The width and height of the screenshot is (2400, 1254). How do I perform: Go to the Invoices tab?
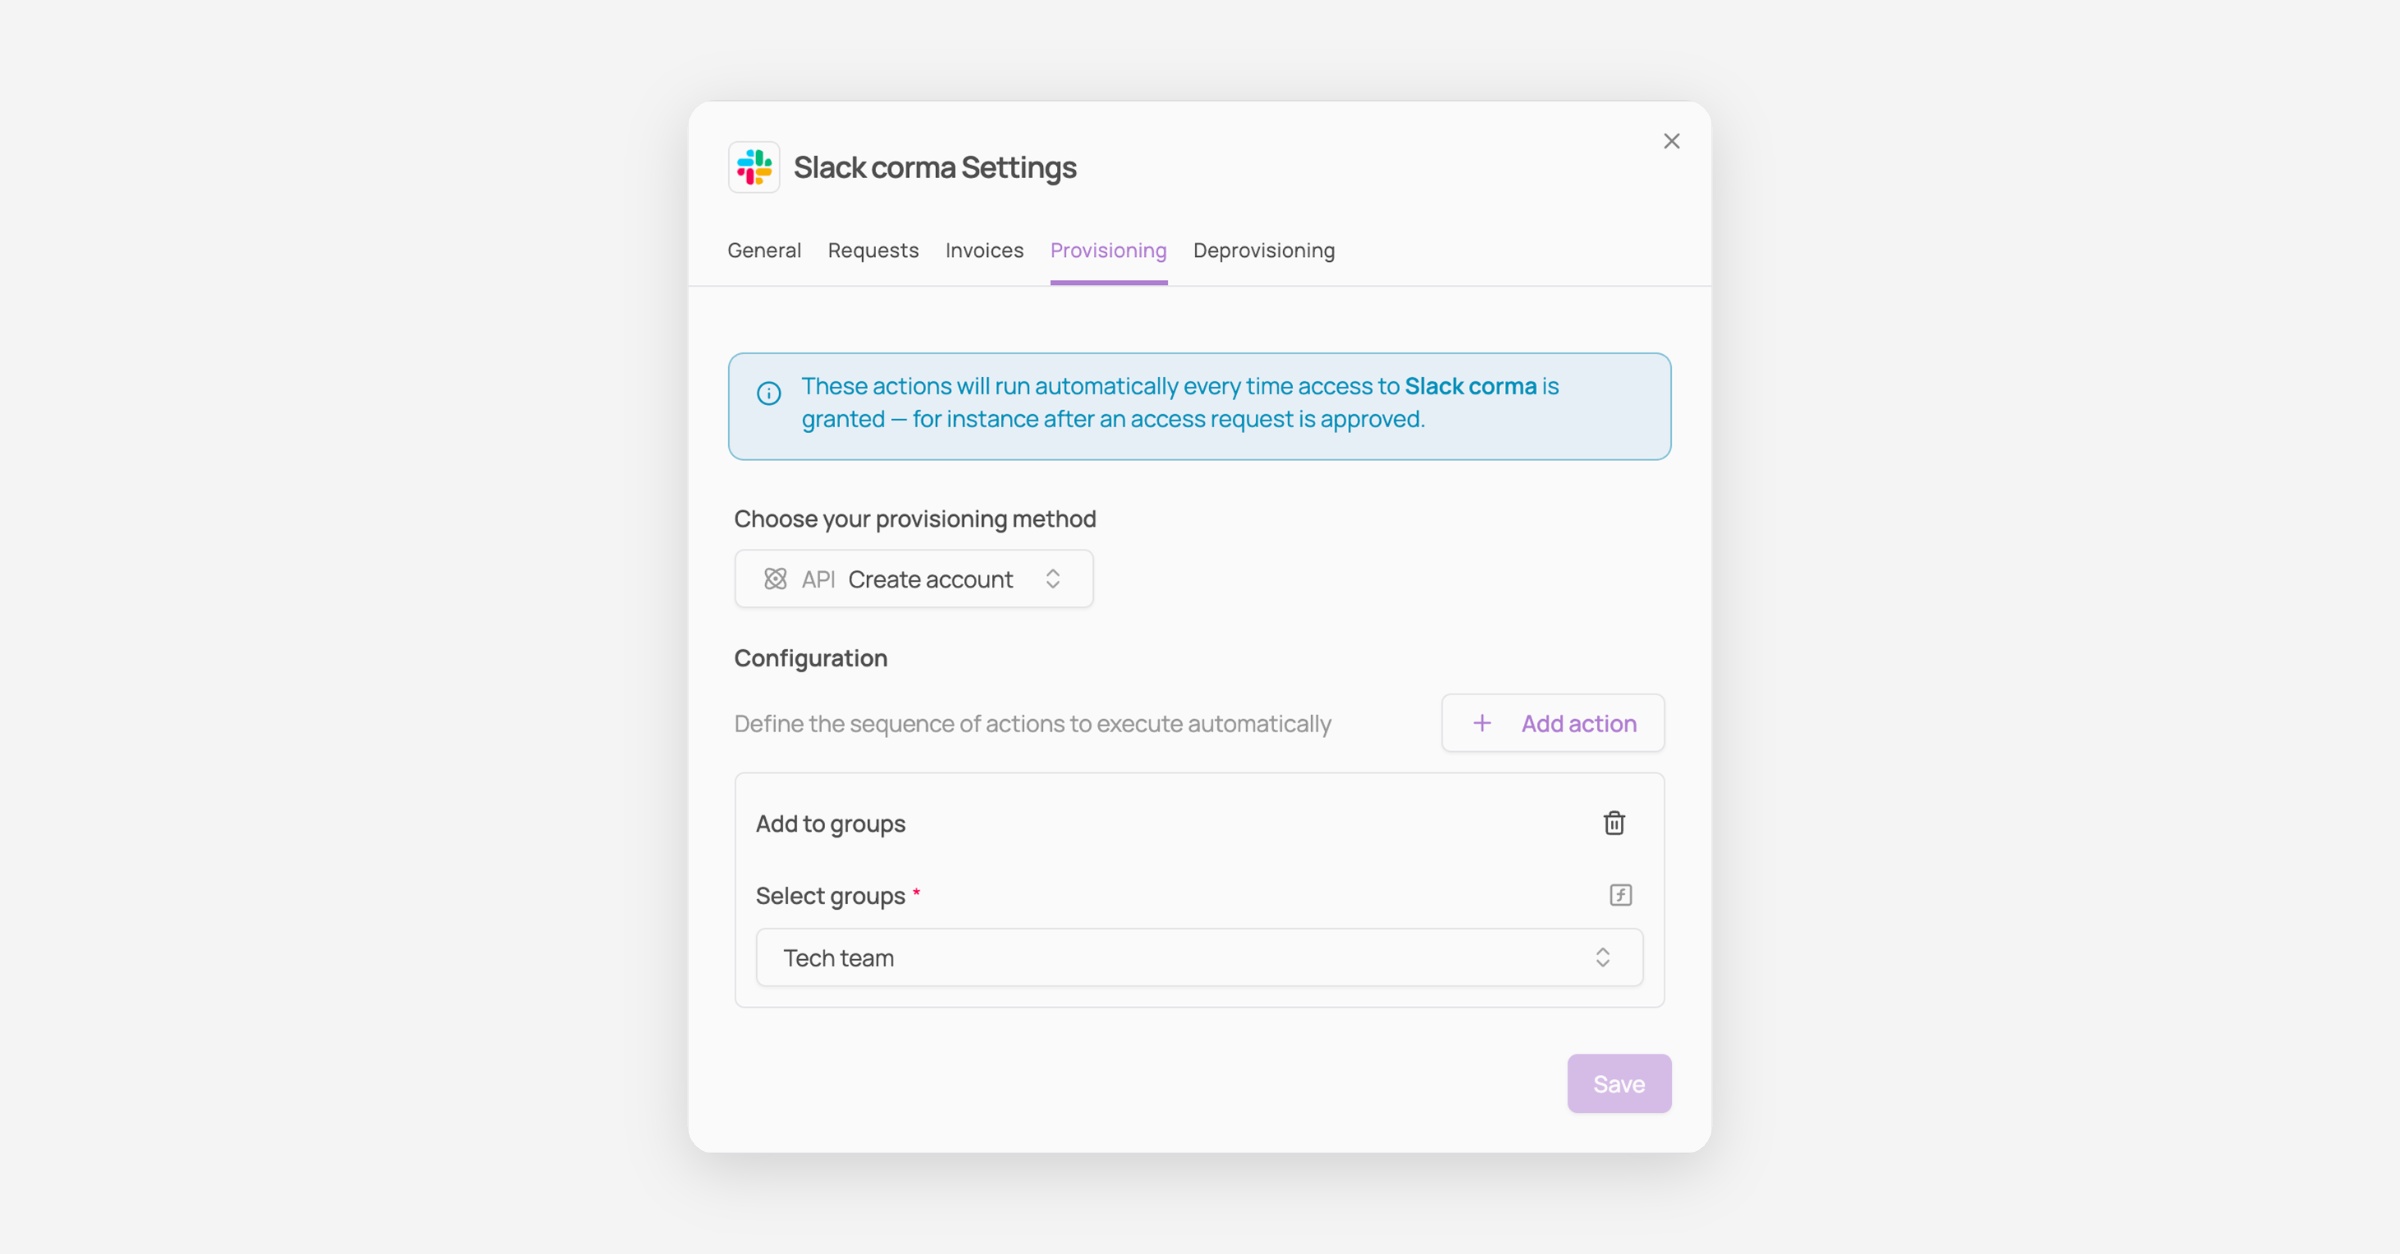coord(984,250)
